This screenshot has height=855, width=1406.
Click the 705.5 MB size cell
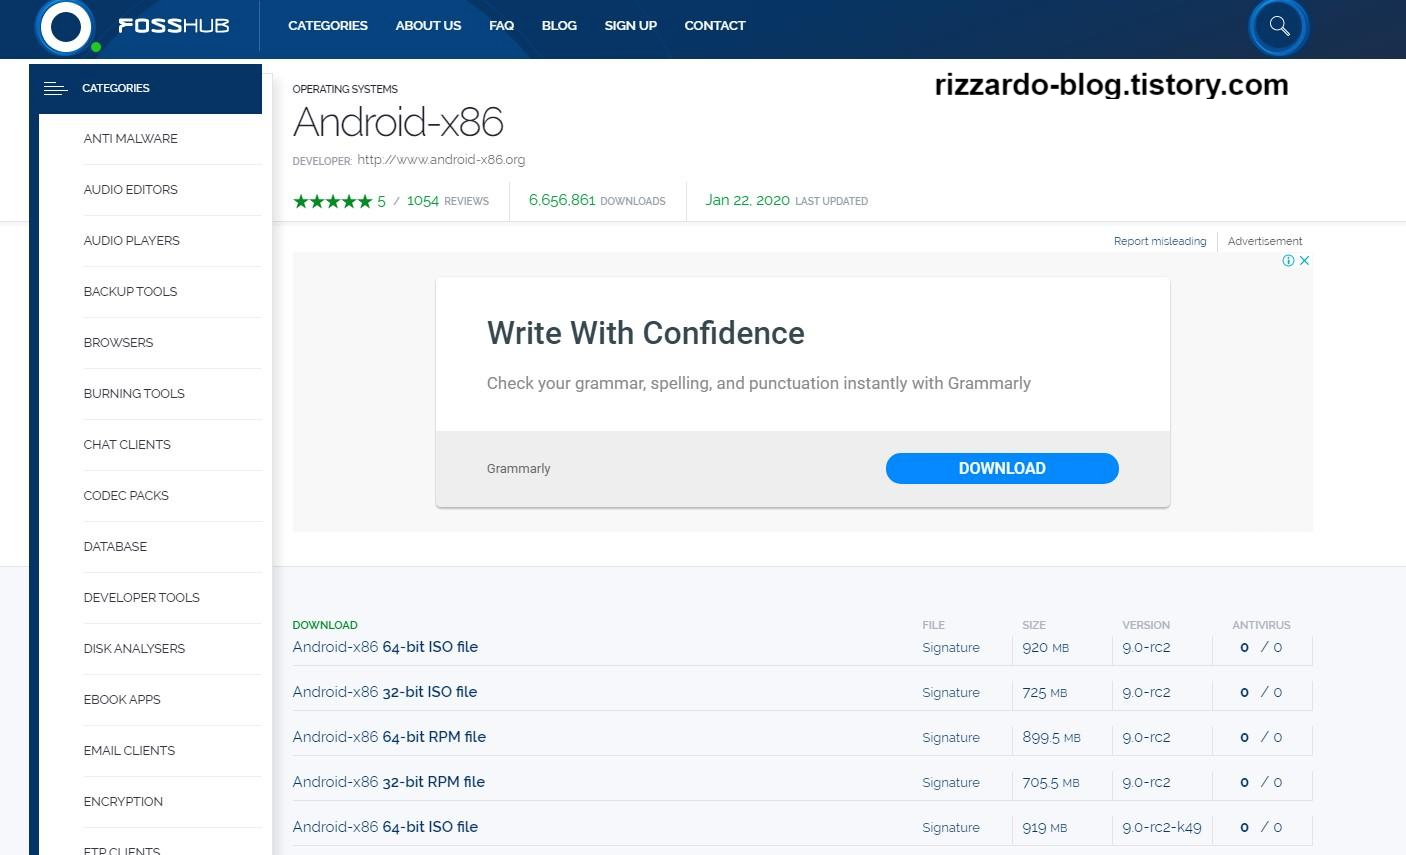tap(1051, 783)
